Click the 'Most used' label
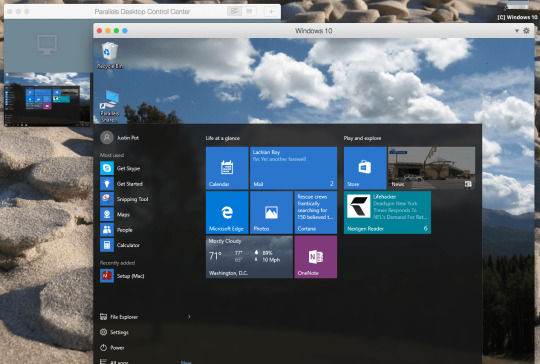Image resolution: width=540 pixels, height=364 pixels. (x=112, y=155)
